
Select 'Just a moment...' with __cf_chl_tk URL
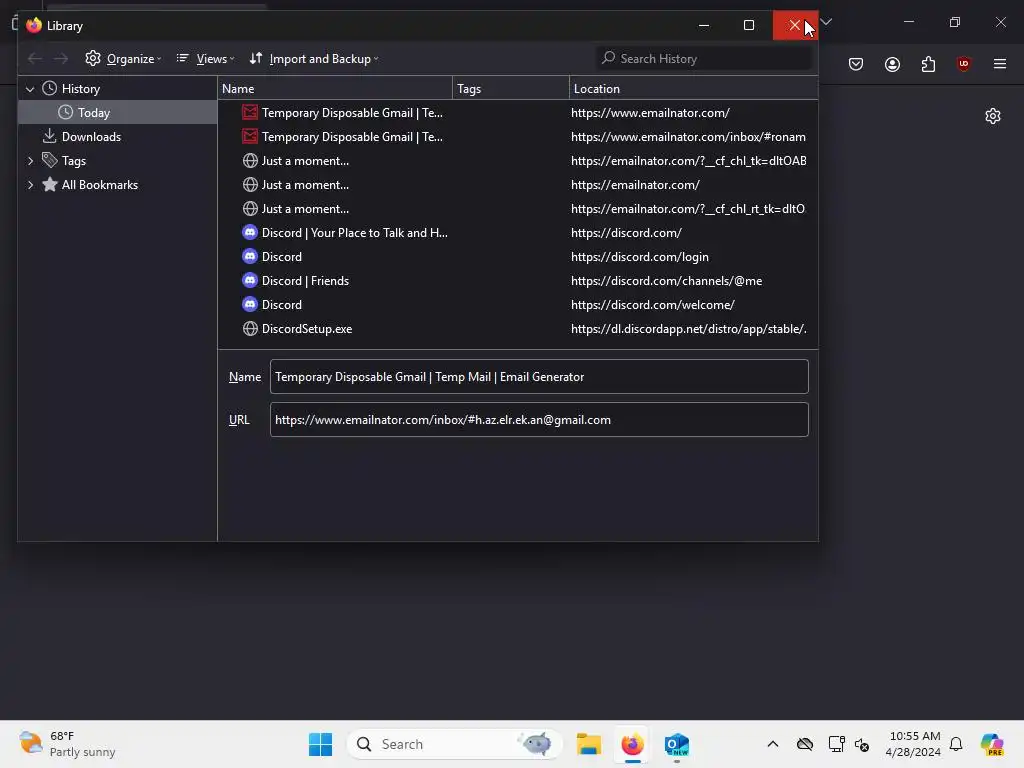518,161
